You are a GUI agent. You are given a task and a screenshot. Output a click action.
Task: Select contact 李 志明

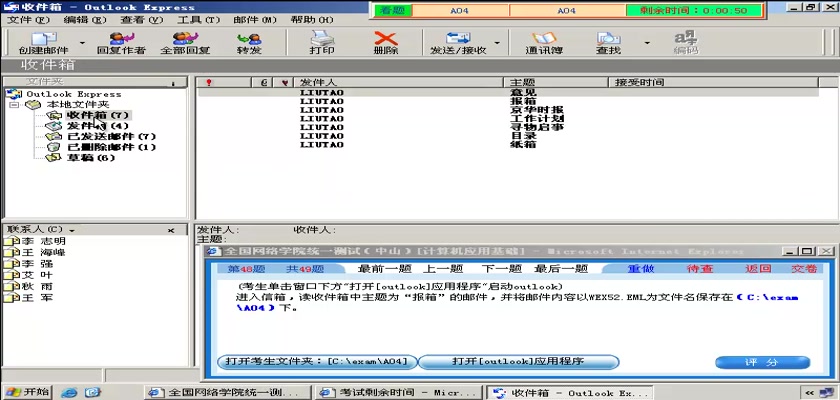(35, 241)
